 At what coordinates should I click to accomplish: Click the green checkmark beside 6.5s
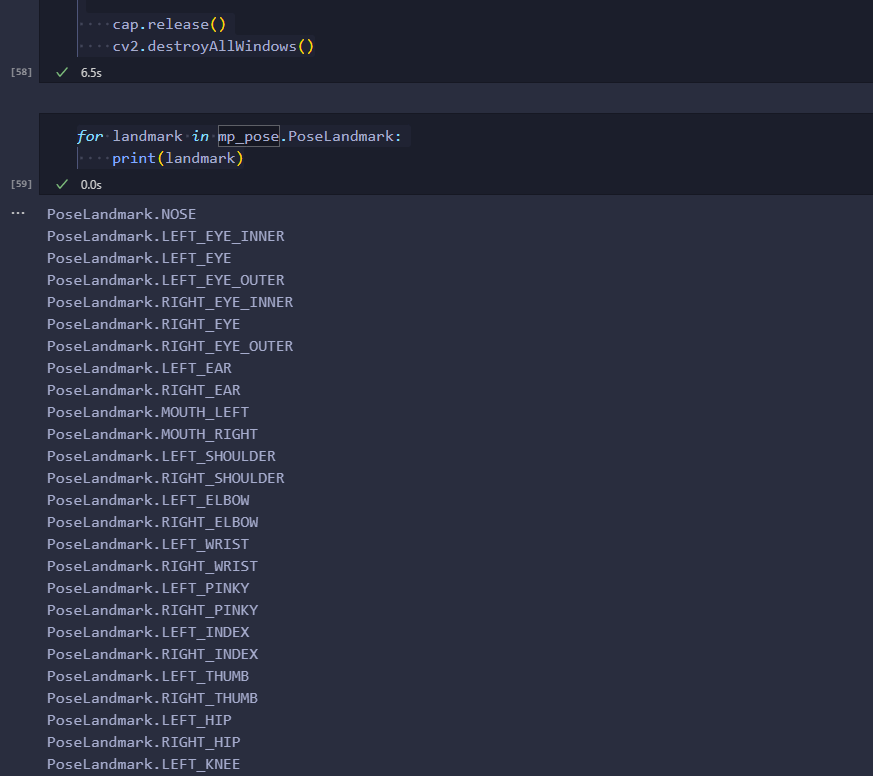click(x=62, y=72)
